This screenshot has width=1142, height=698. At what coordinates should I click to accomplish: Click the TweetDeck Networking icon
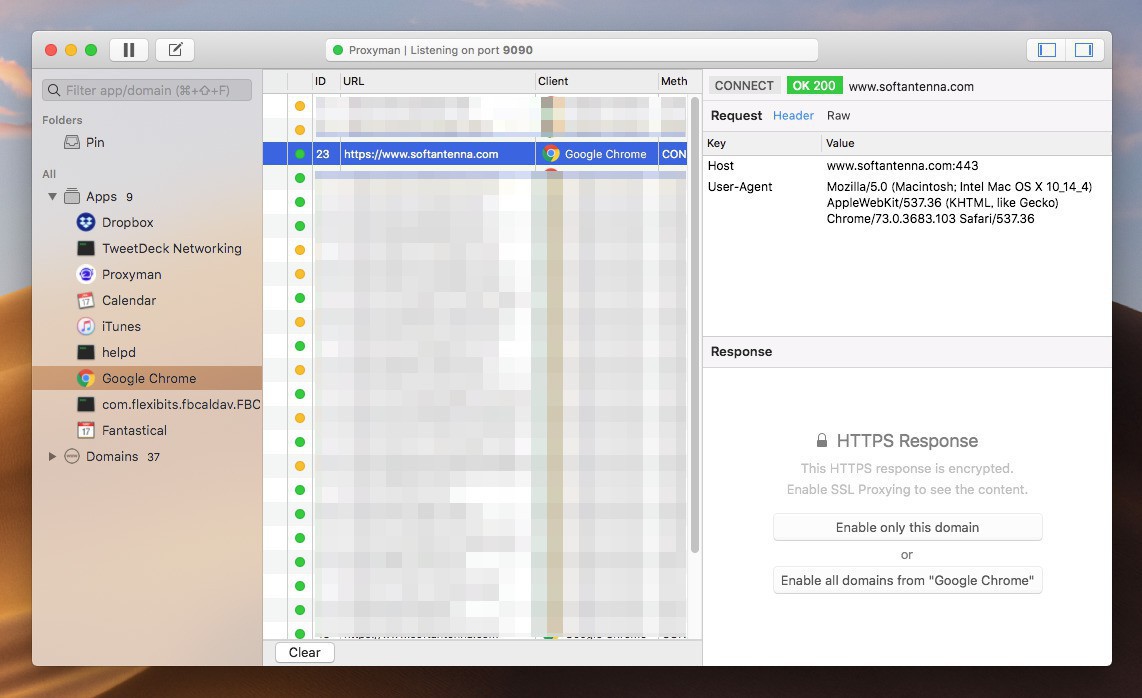point(86,248)
